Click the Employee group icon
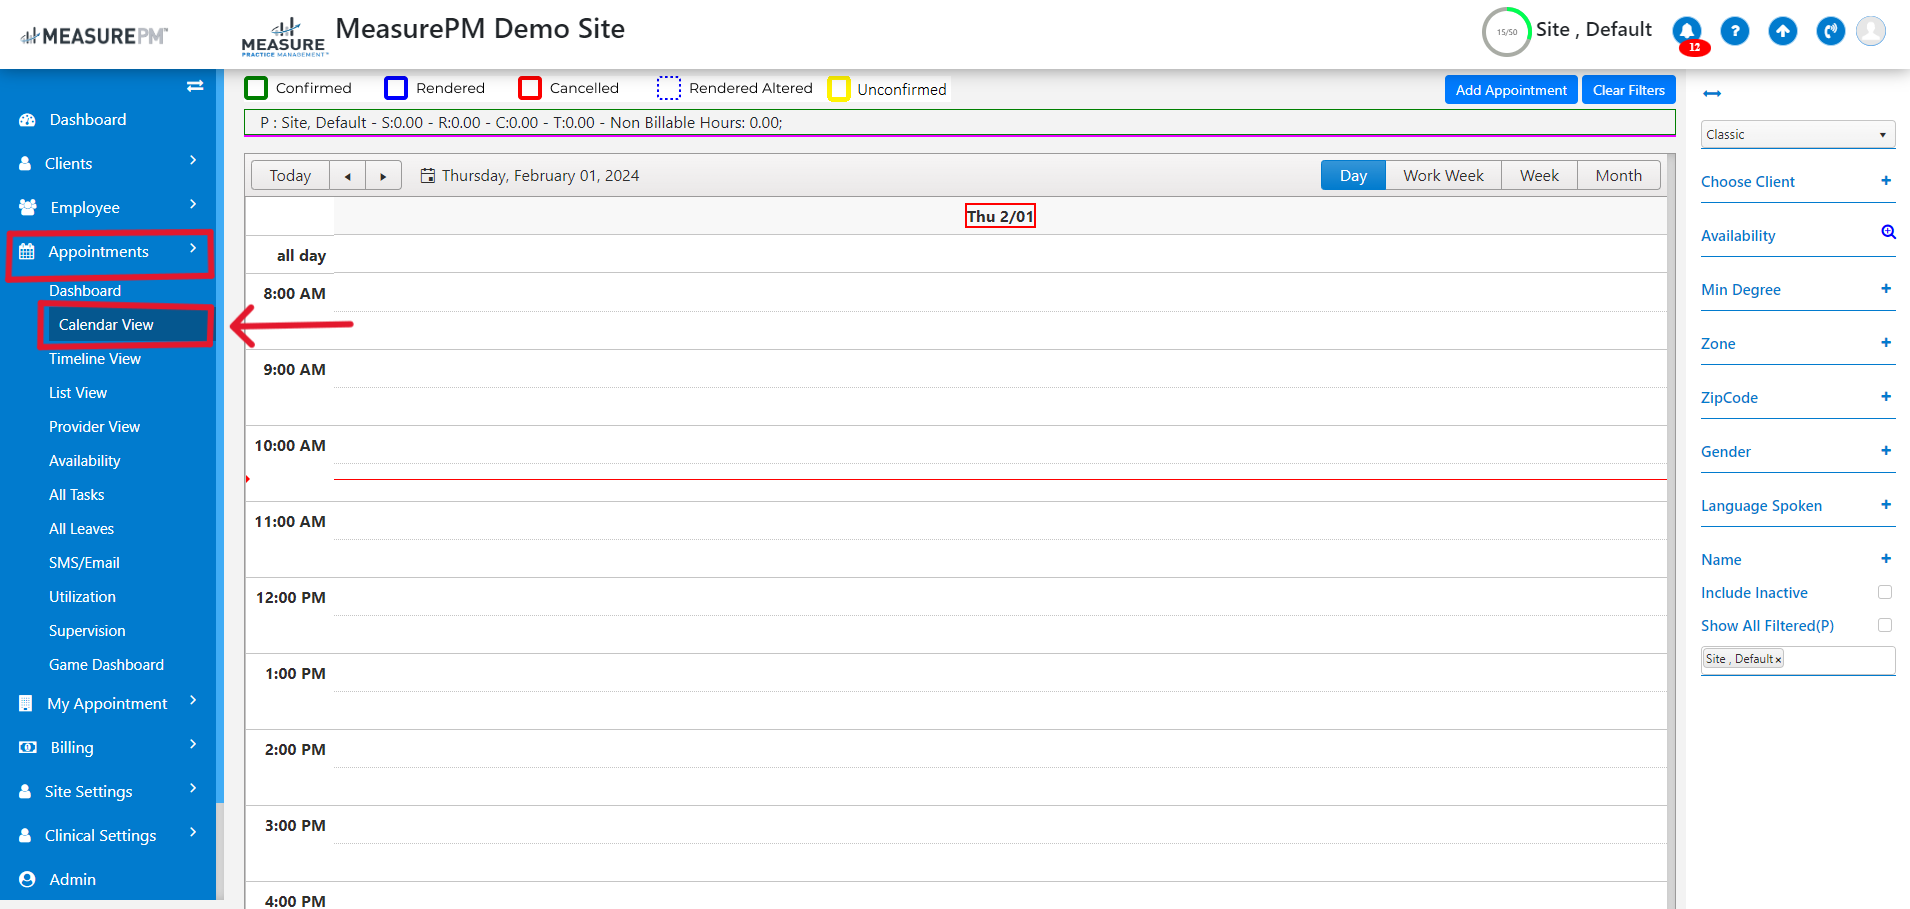This screenshot has width=1910, height=909. pos(28,207)
